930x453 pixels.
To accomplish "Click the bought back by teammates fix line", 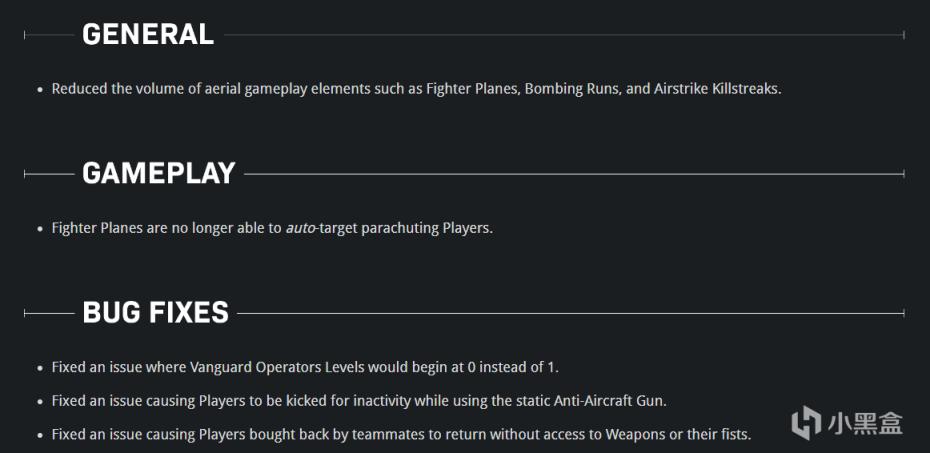I will pyautogui.click(x=402, y=435).
